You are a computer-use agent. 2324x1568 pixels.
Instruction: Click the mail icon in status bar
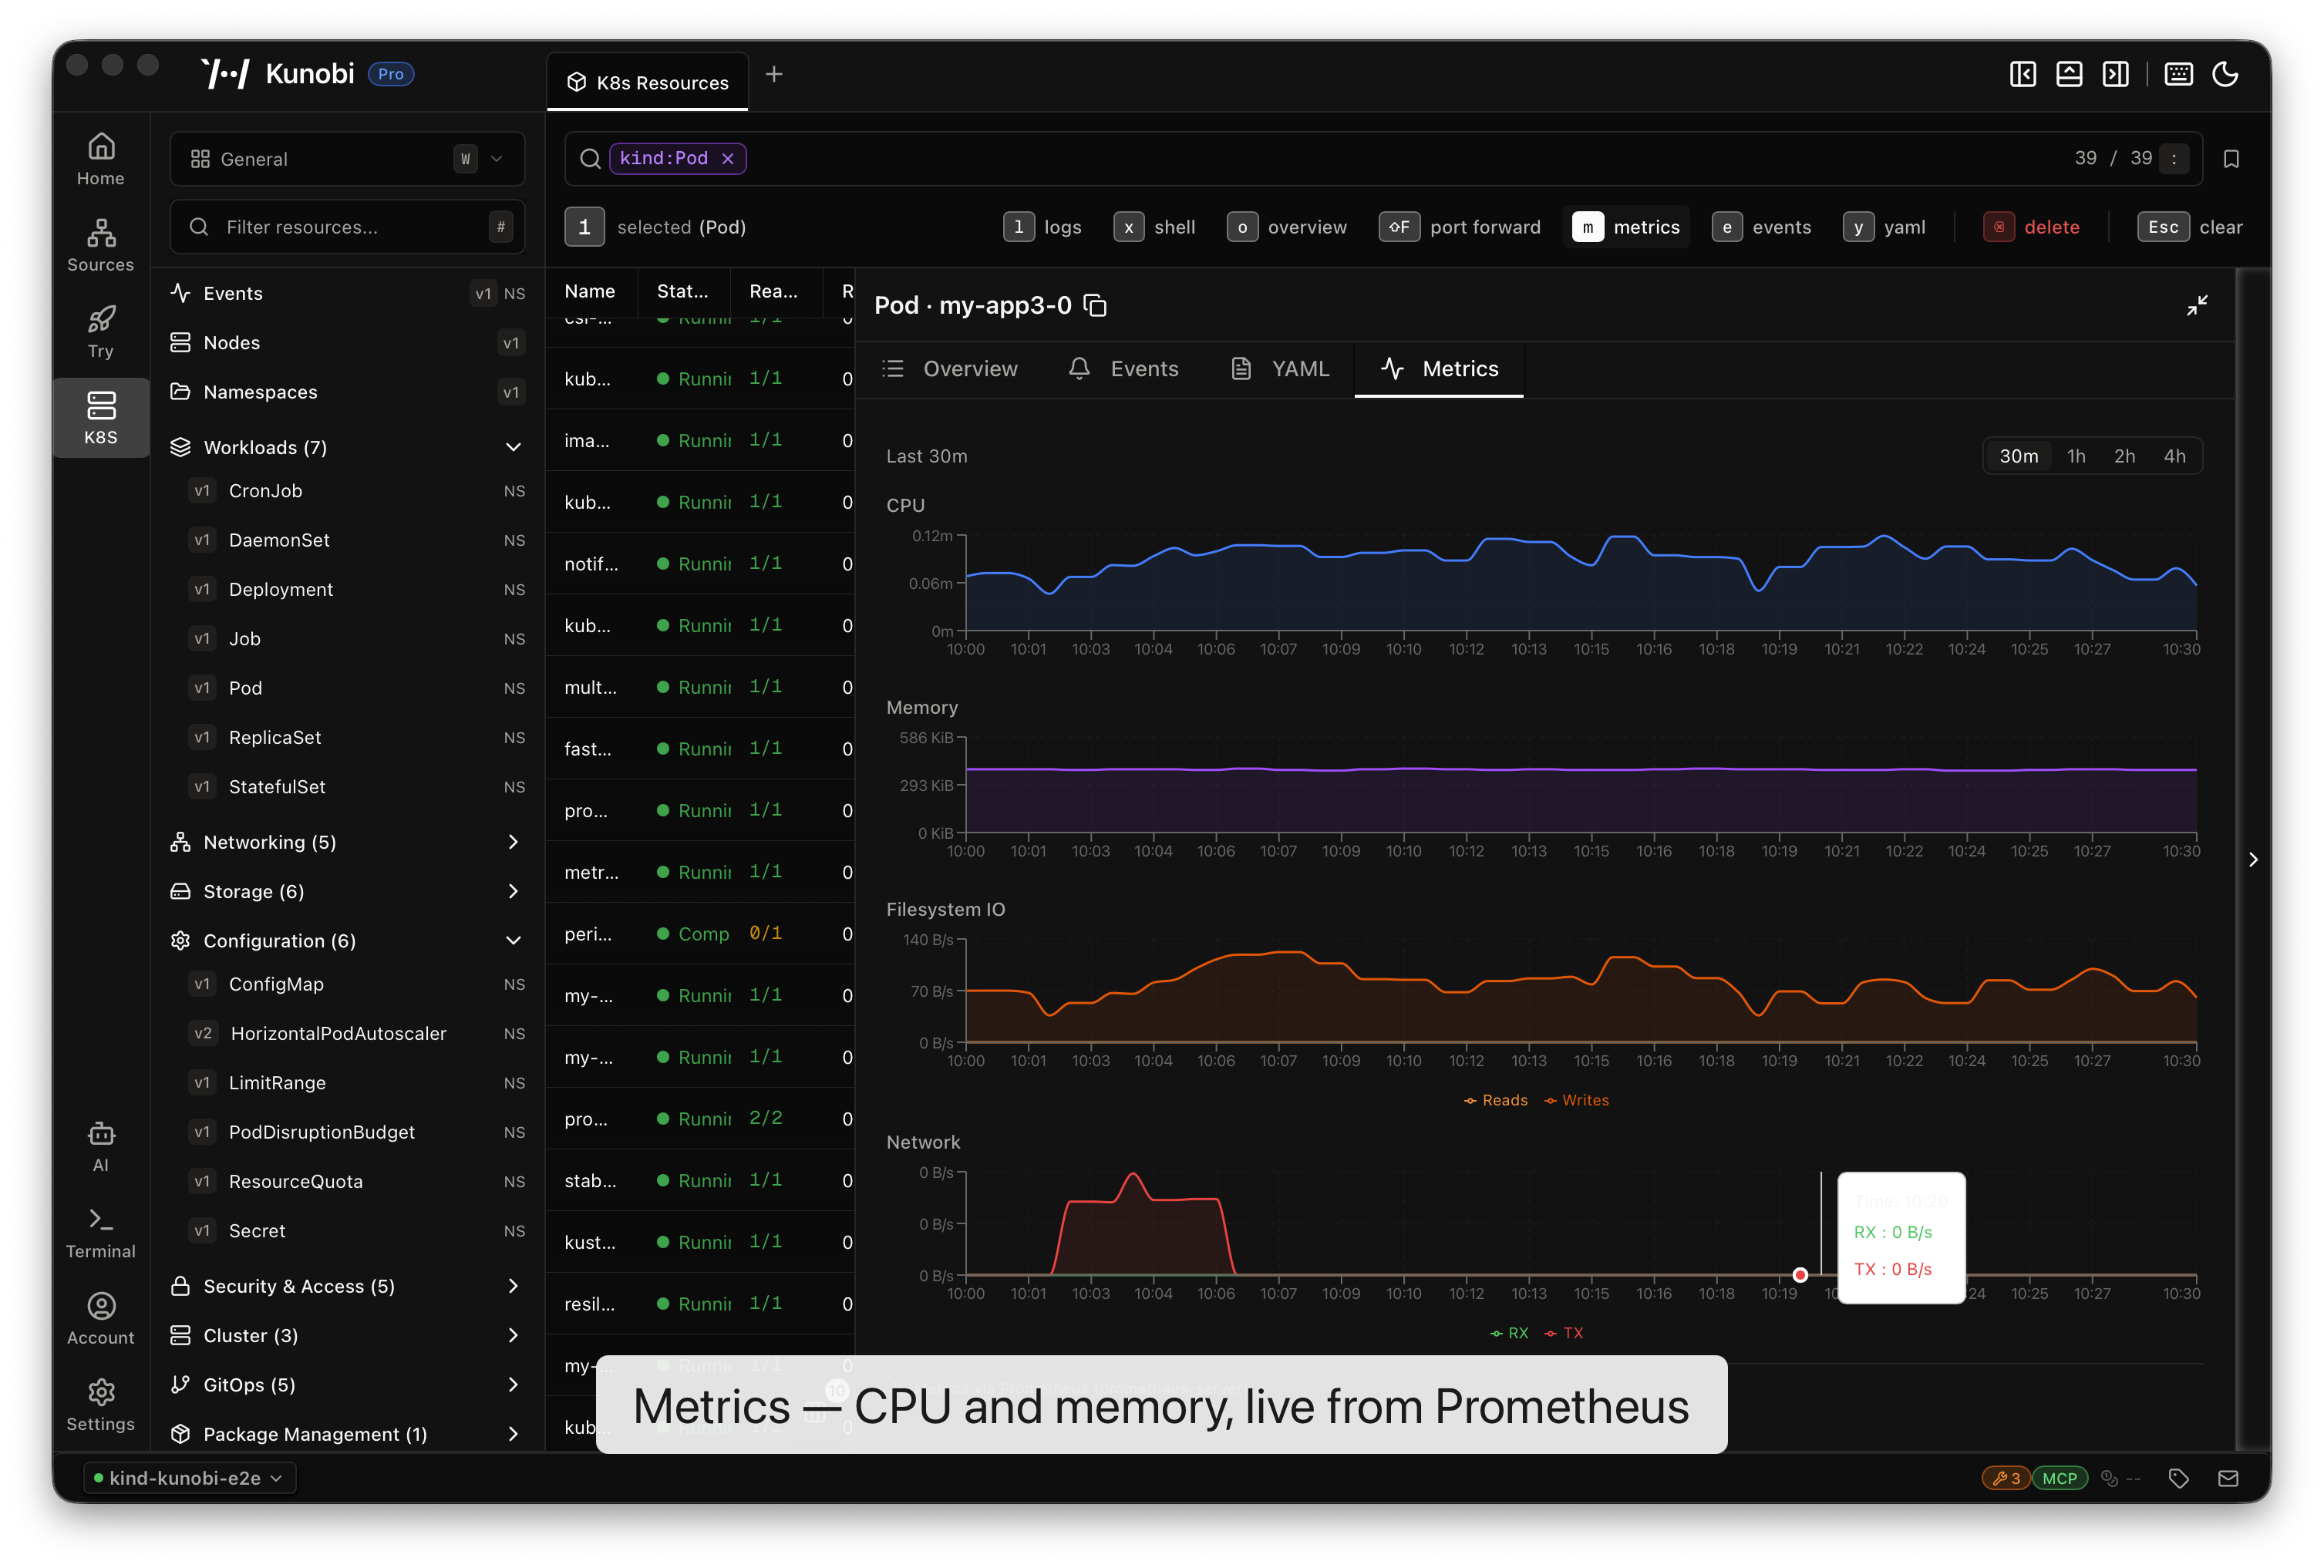tap(2228, 1478)
